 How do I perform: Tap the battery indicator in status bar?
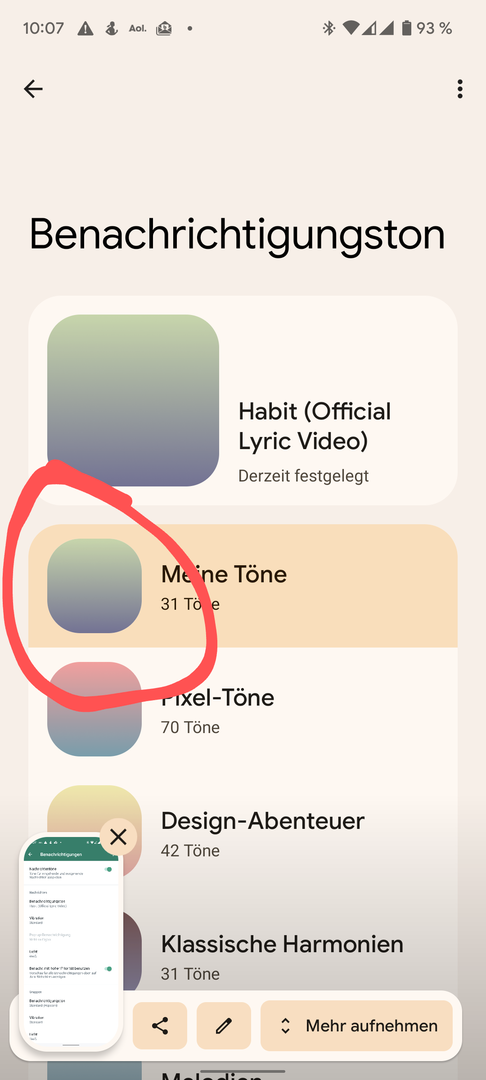(407, 28)
